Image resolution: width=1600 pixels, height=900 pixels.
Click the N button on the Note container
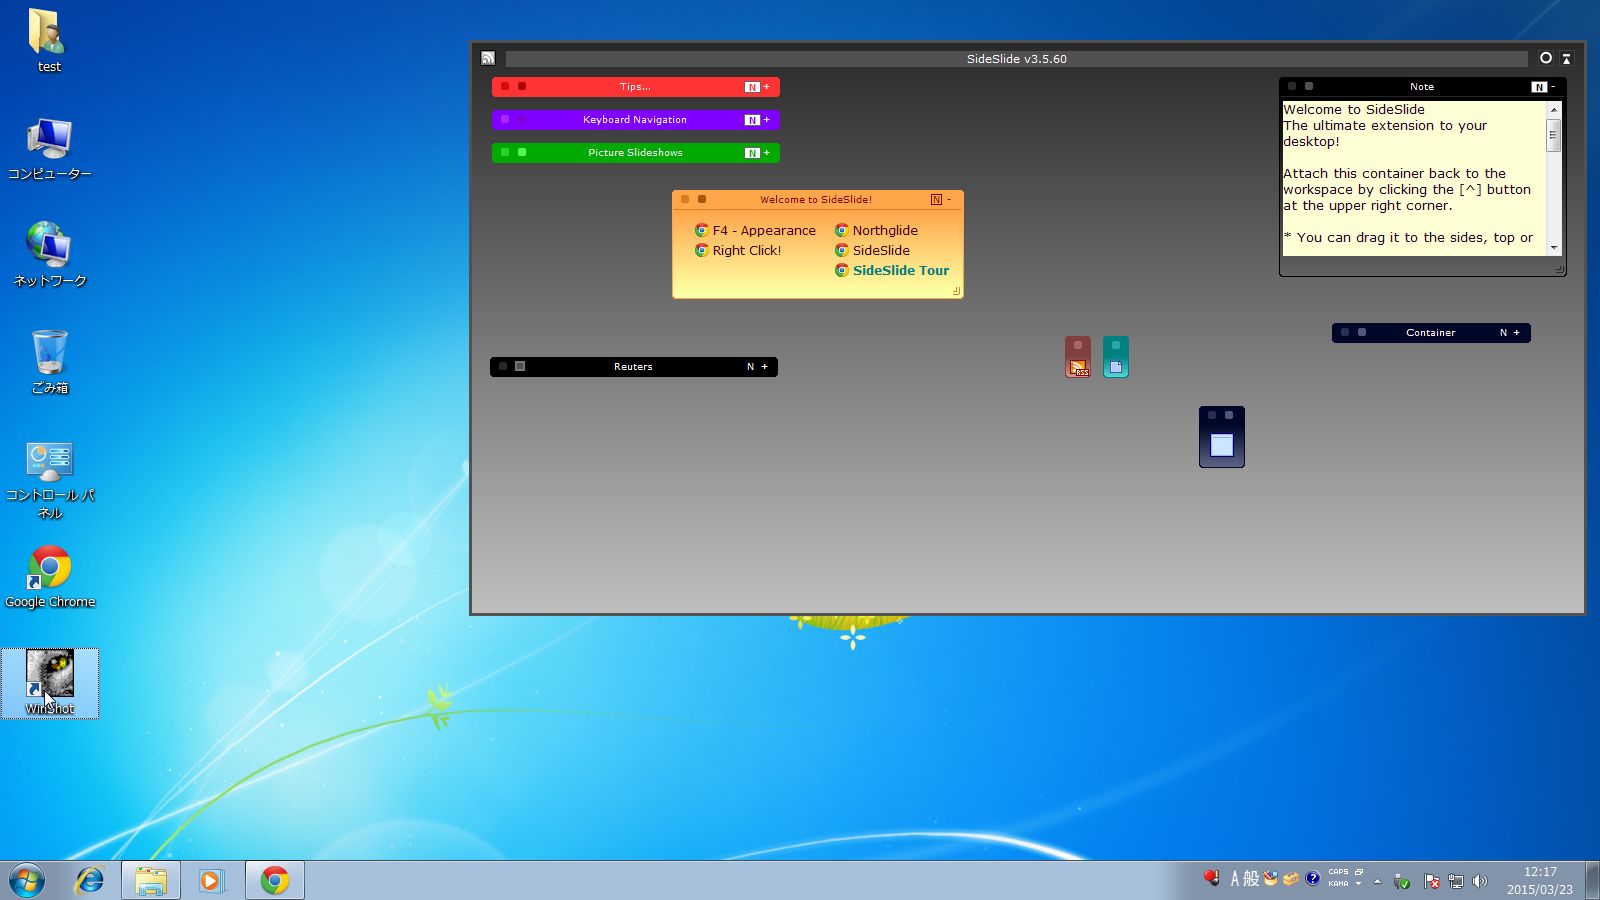[1539, 87]
